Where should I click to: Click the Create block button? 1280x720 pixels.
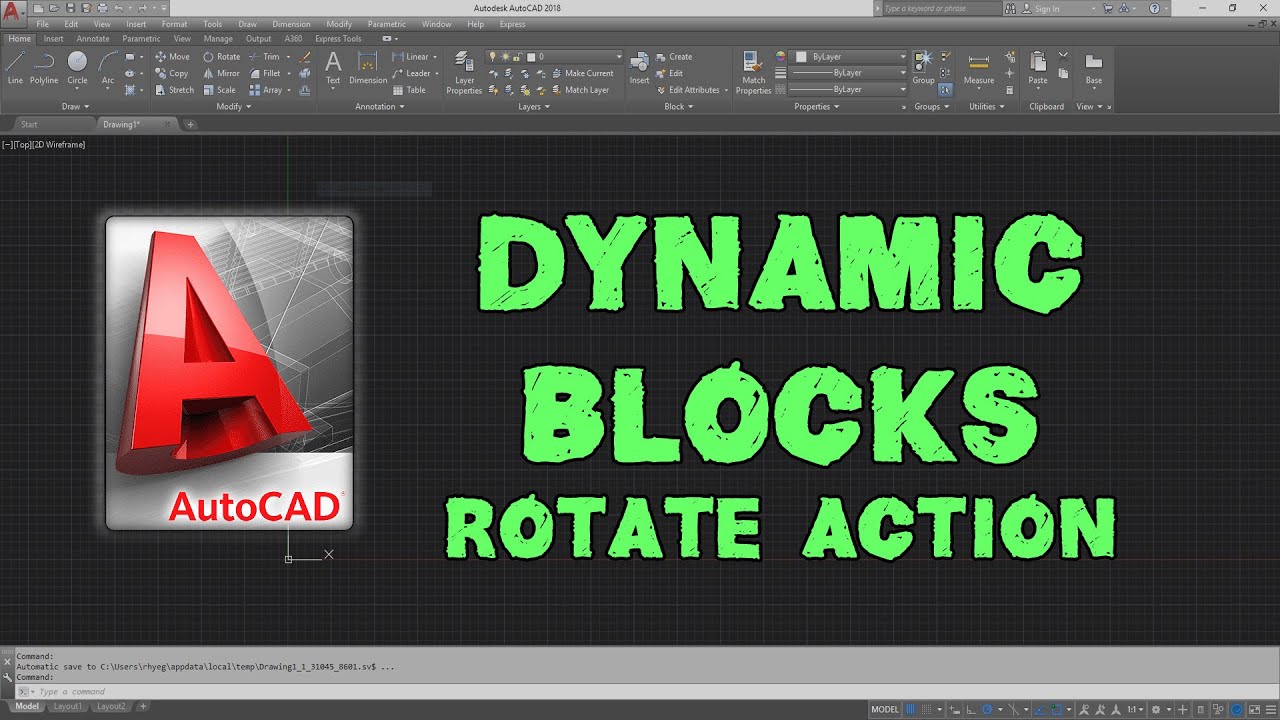click(x=673, y=57)
